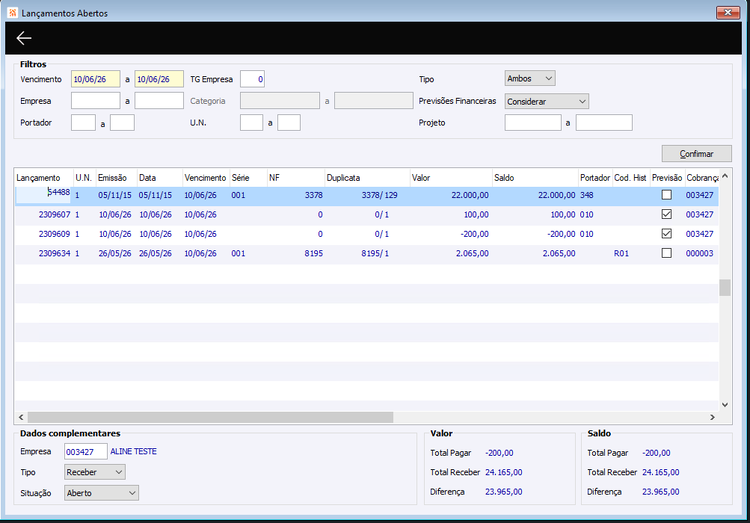Open the Tipo filter dropdown showing Ambos
Image resolution: width=750 pixels, height=523 pixels.
(x=530, y=78)
